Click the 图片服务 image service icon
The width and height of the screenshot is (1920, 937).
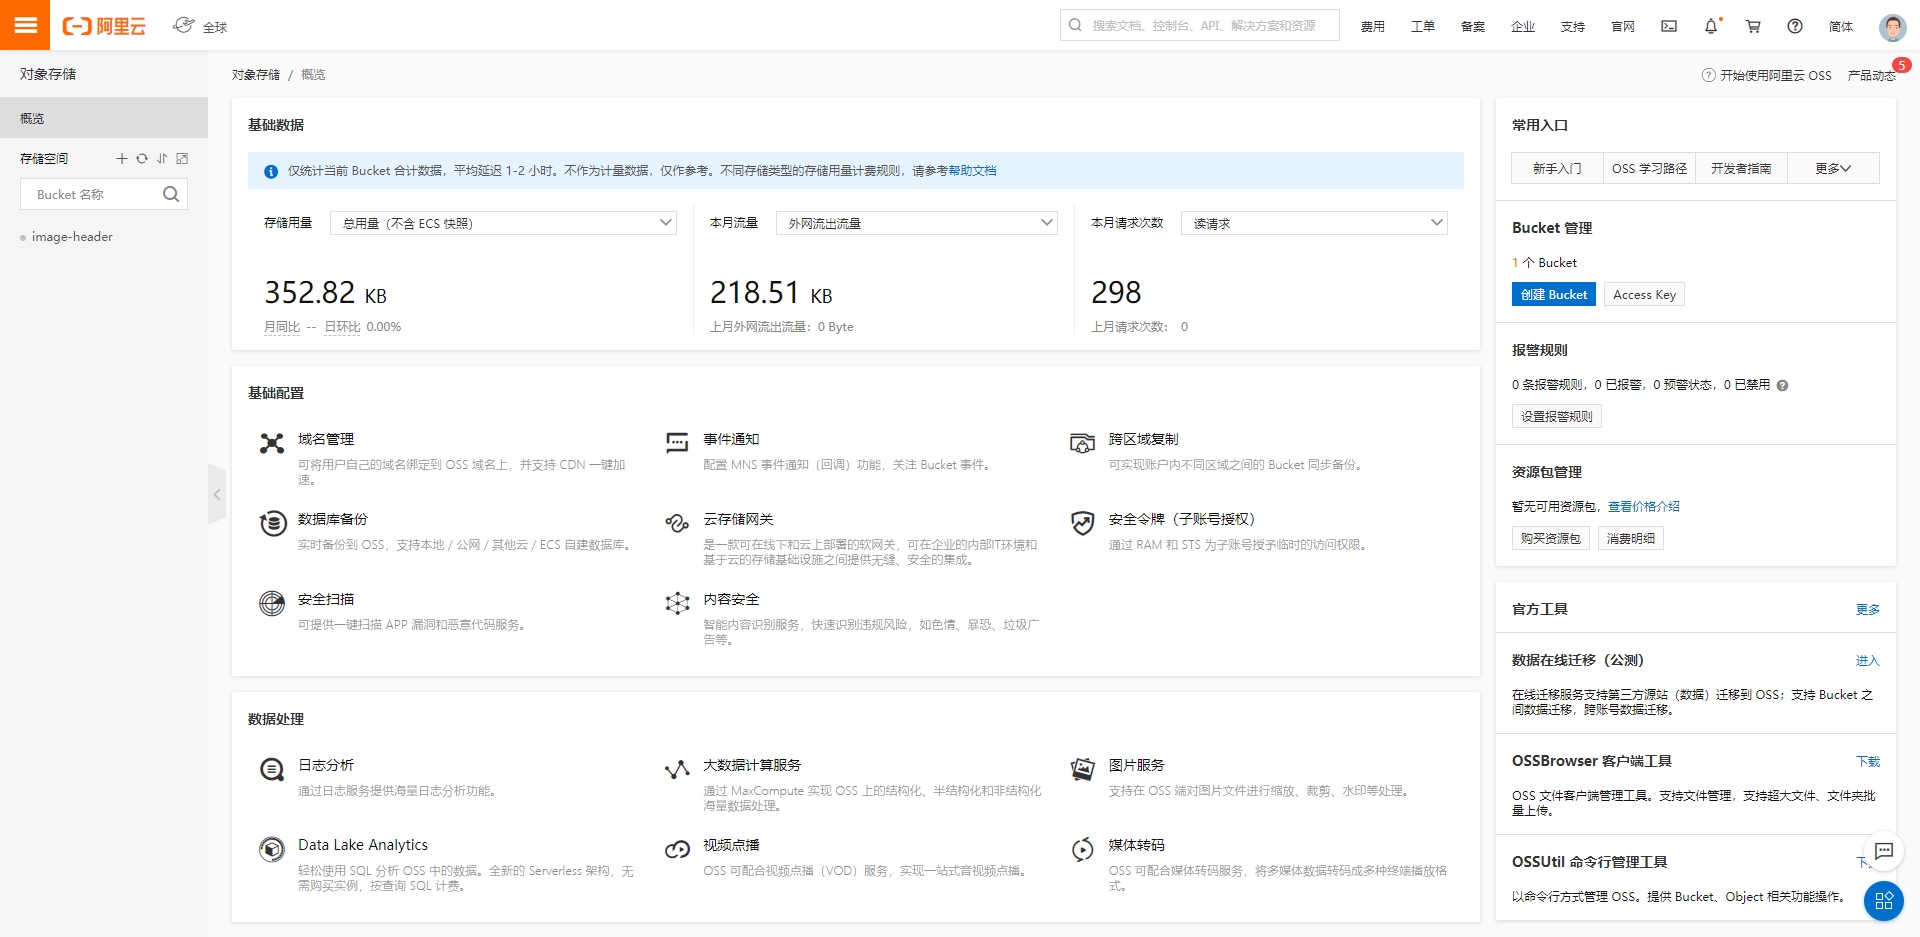coord(1082,769)
